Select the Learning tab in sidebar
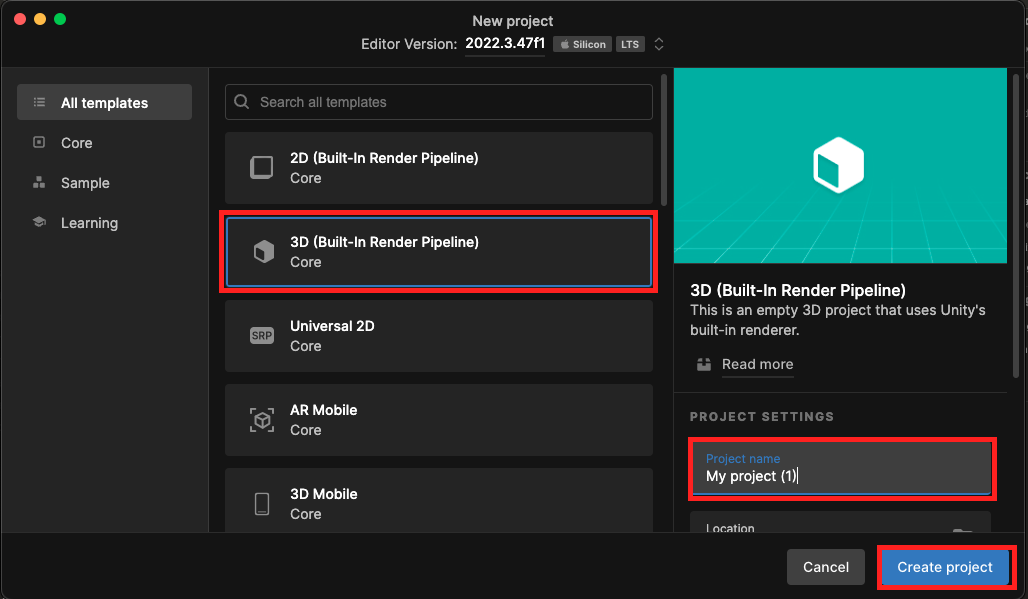This screenshot has width=1028, height=599. [x=90, y=222]
